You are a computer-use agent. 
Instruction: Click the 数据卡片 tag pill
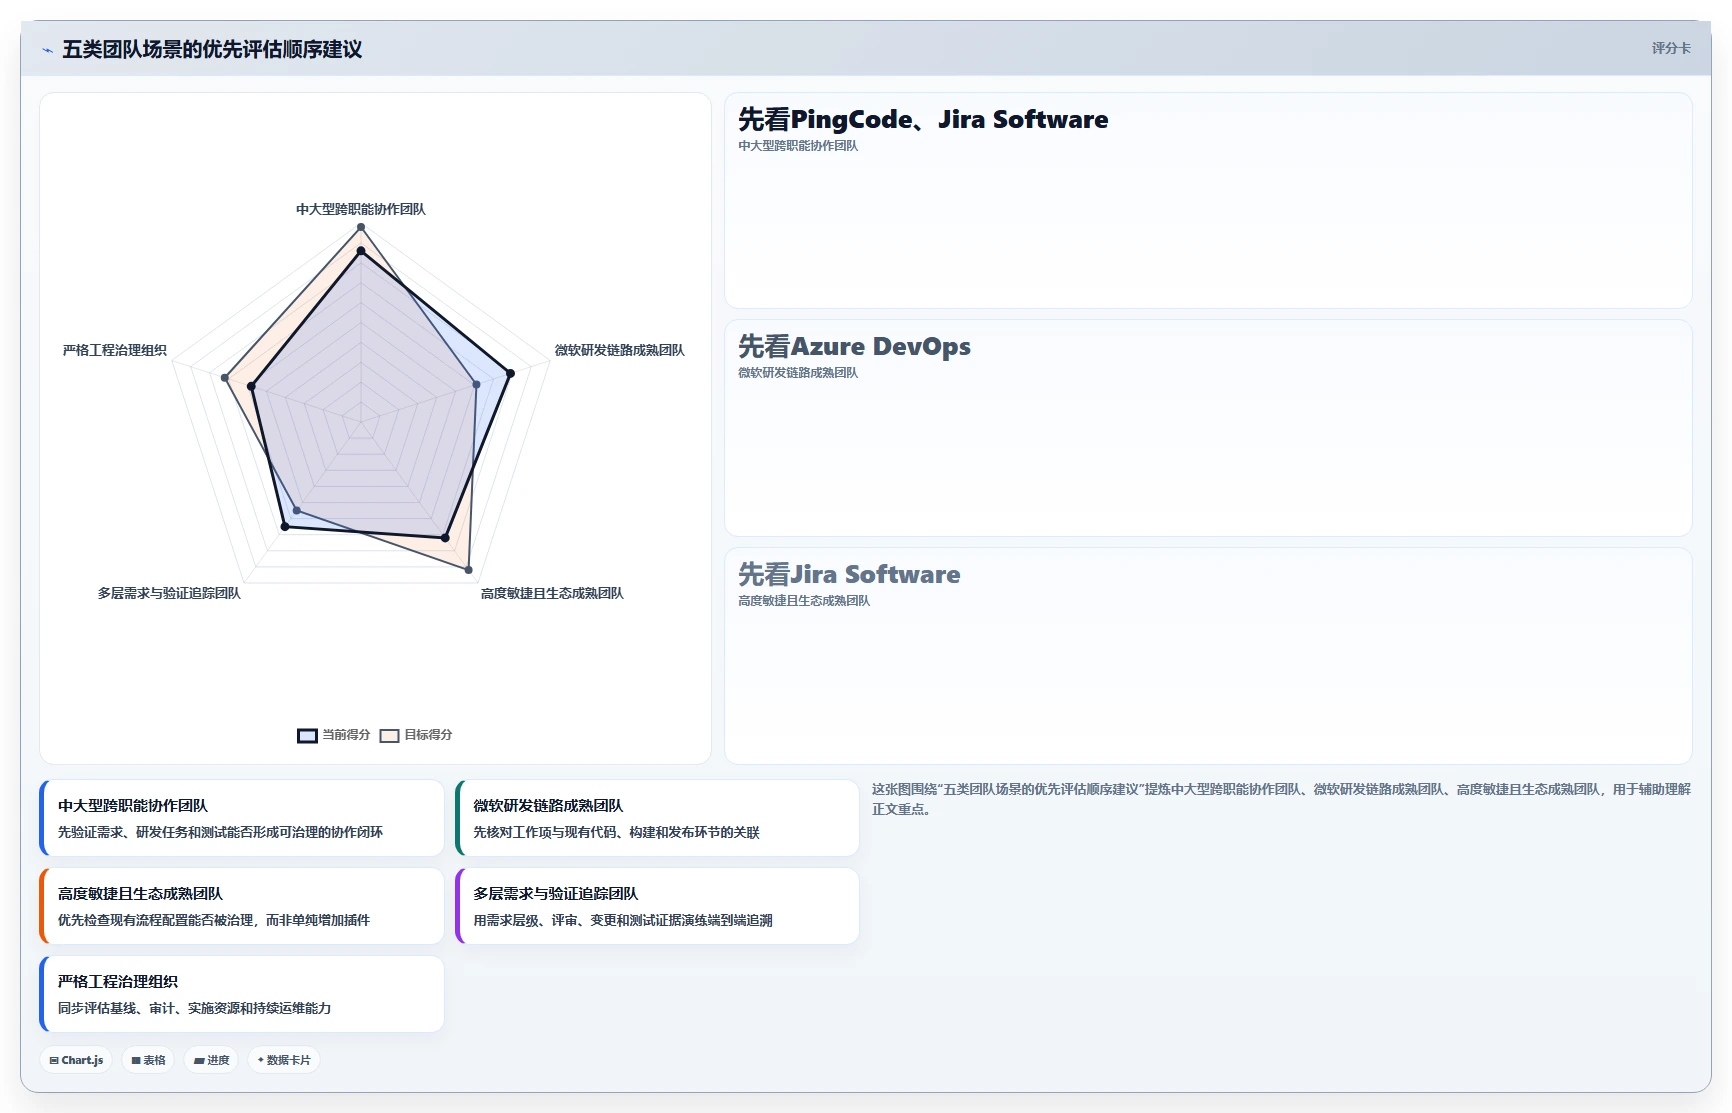tap(284, 1060)
